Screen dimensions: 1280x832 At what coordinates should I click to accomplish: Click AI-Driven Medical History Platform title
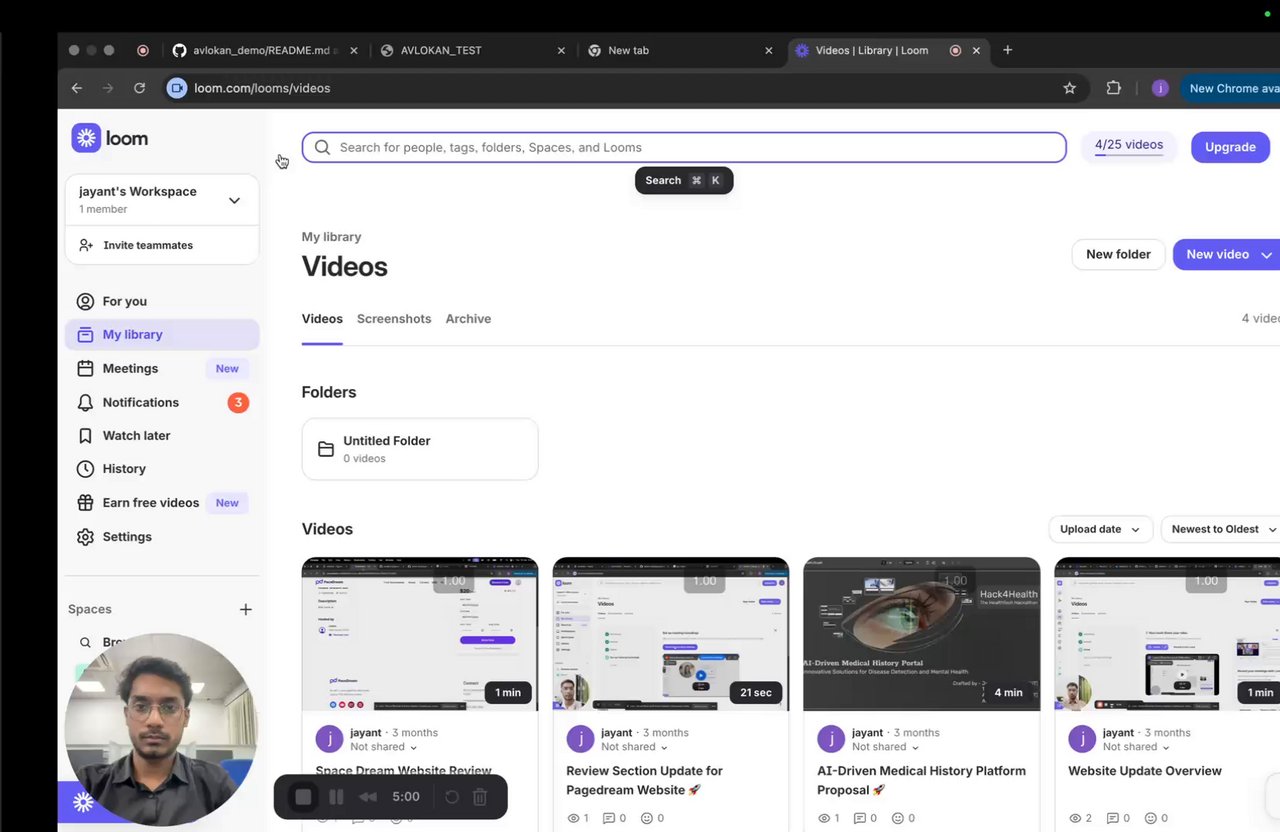tap(921, 780)
